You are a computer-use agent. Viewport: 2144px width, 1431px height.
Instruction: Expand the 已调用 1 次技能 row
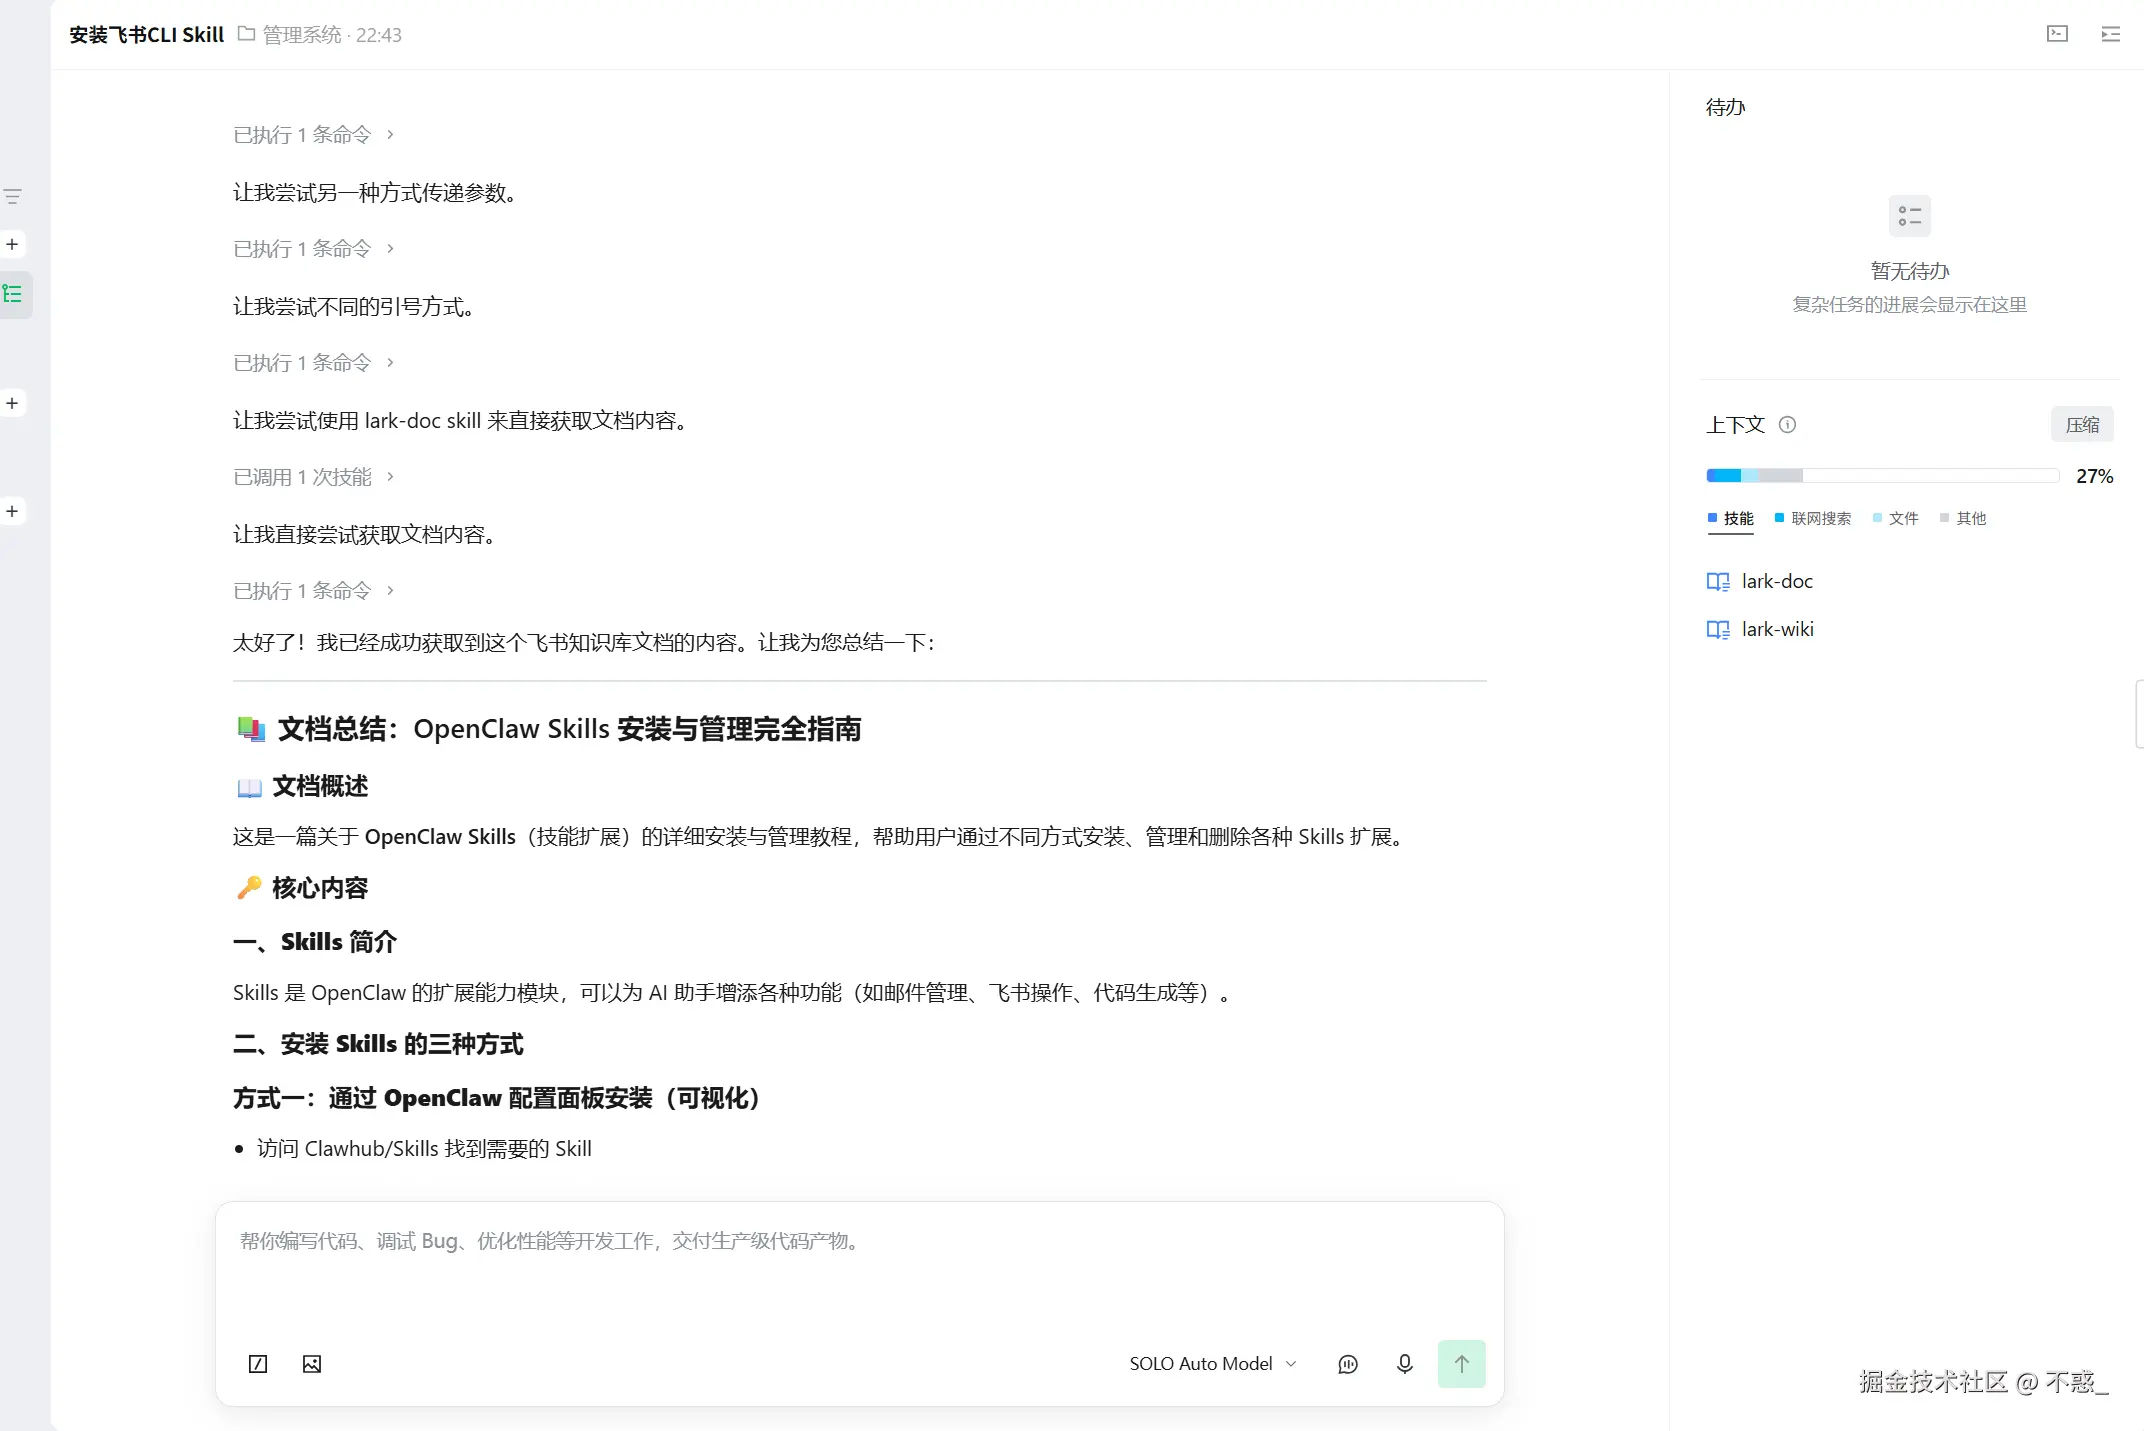point(314,477)
